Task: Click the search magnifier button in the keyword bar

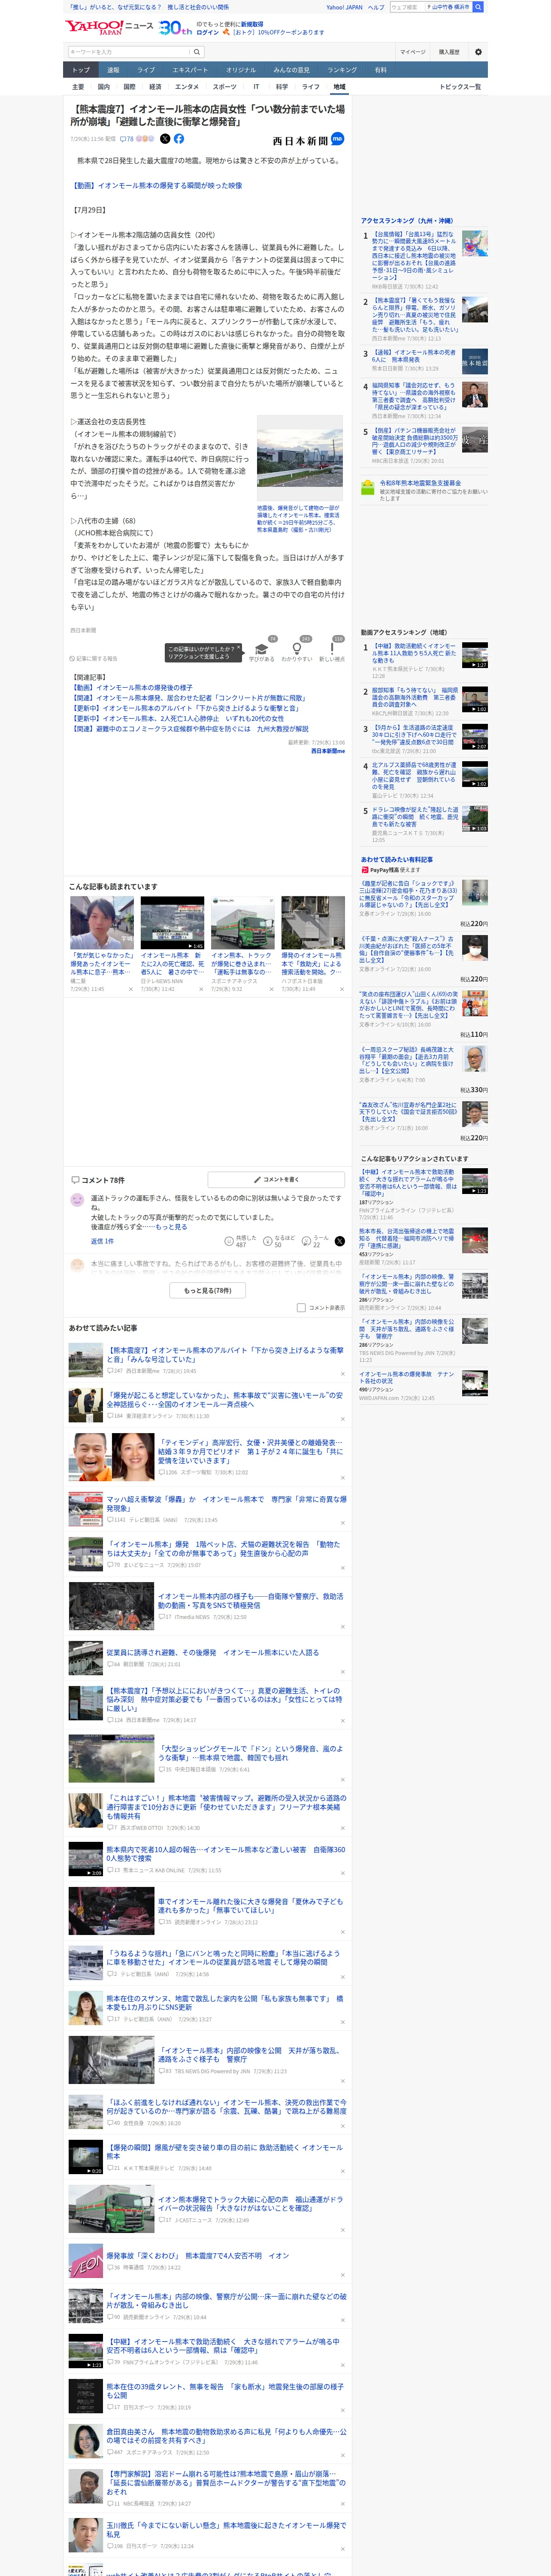Action: [197, 52]
